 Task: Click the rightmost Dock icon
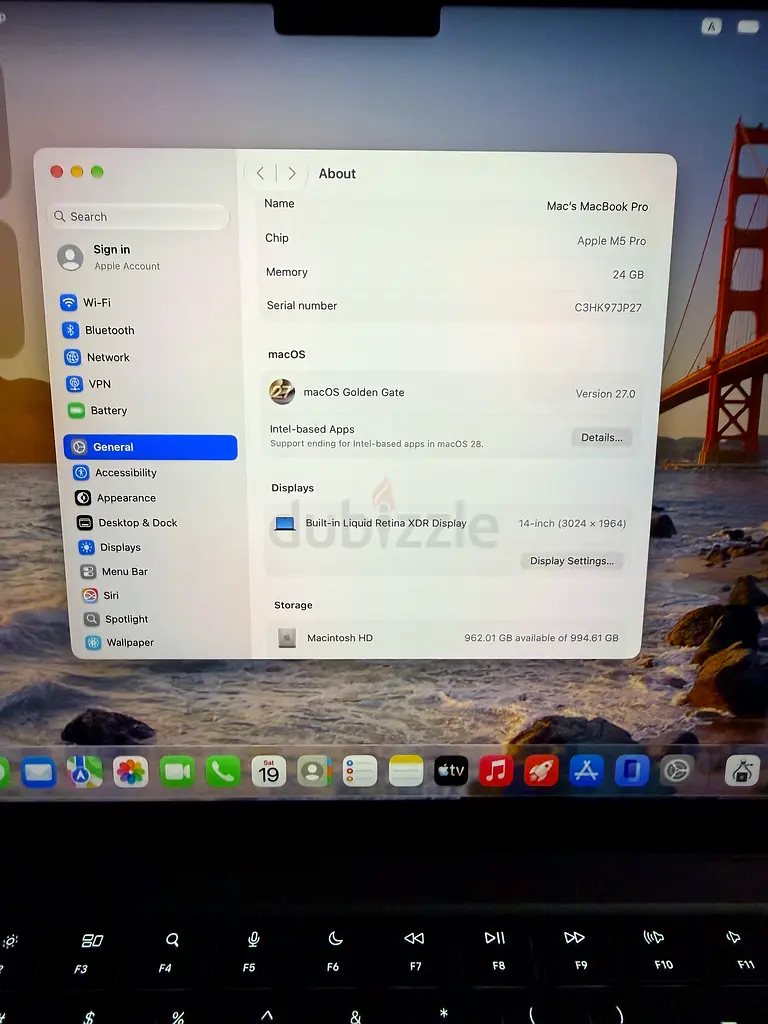pos(743,771)
